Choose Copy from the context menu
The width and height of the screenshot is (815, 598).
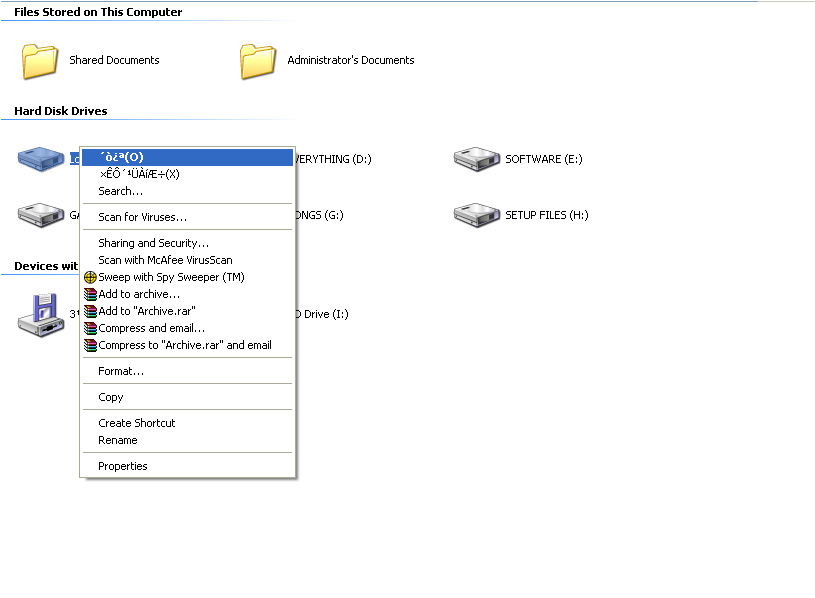[x=111, y=397]
